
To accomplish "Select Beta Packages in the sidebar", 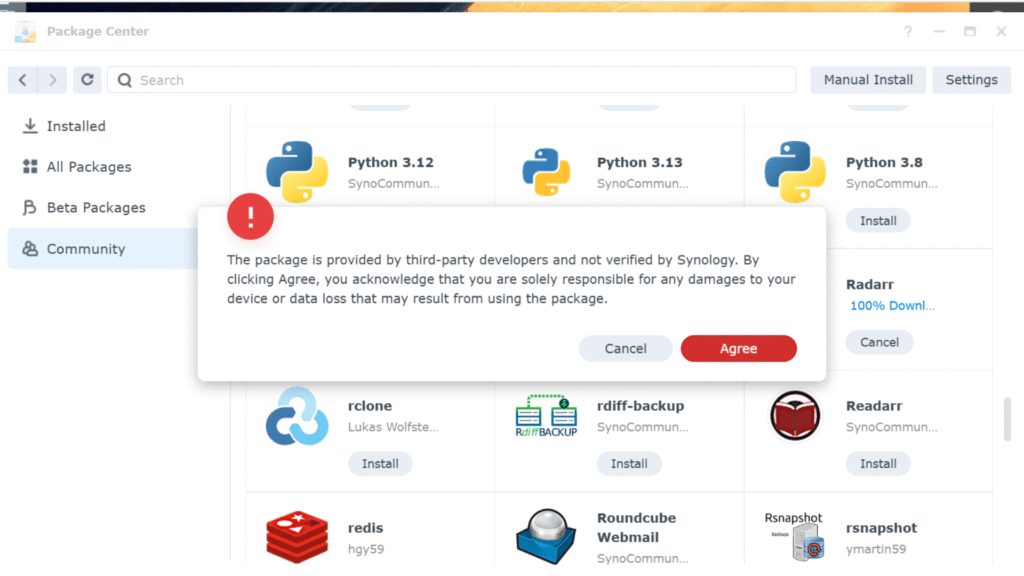I will (96, 208).
